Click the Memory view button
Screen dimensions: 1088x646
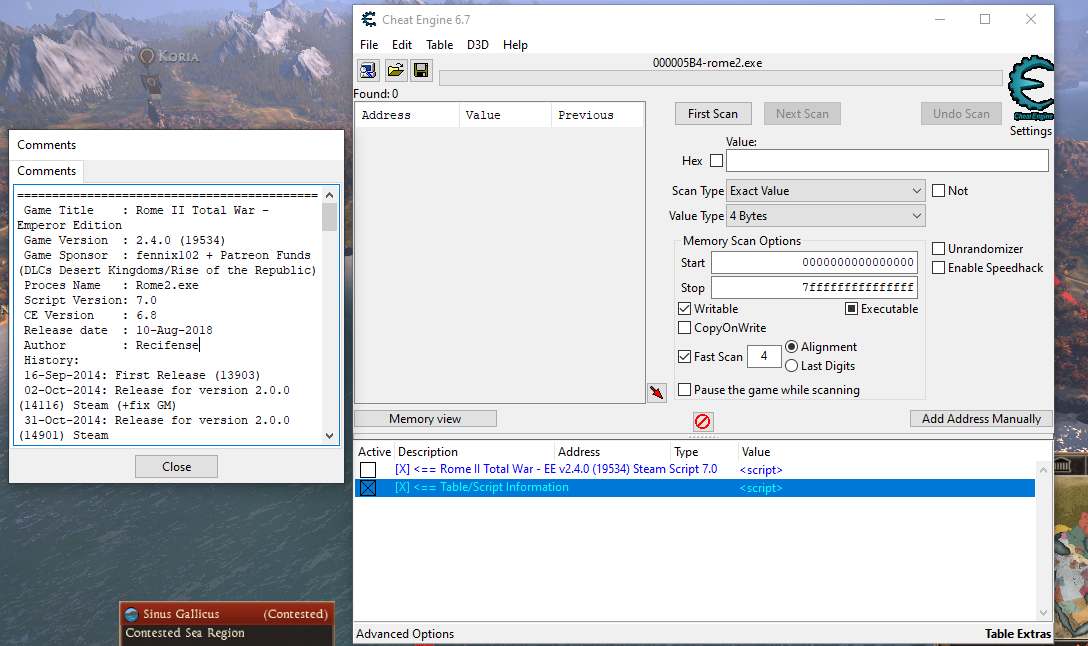coord(425,419)
